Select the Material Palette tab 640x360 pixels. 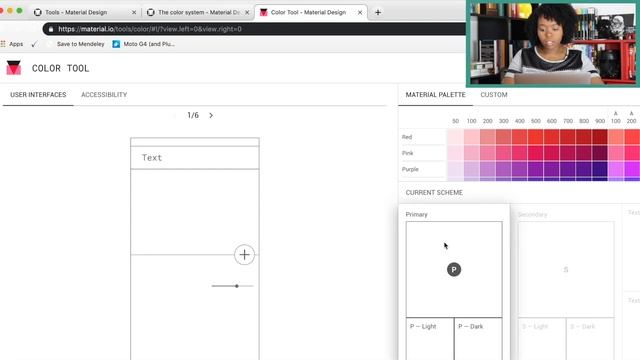436,95
